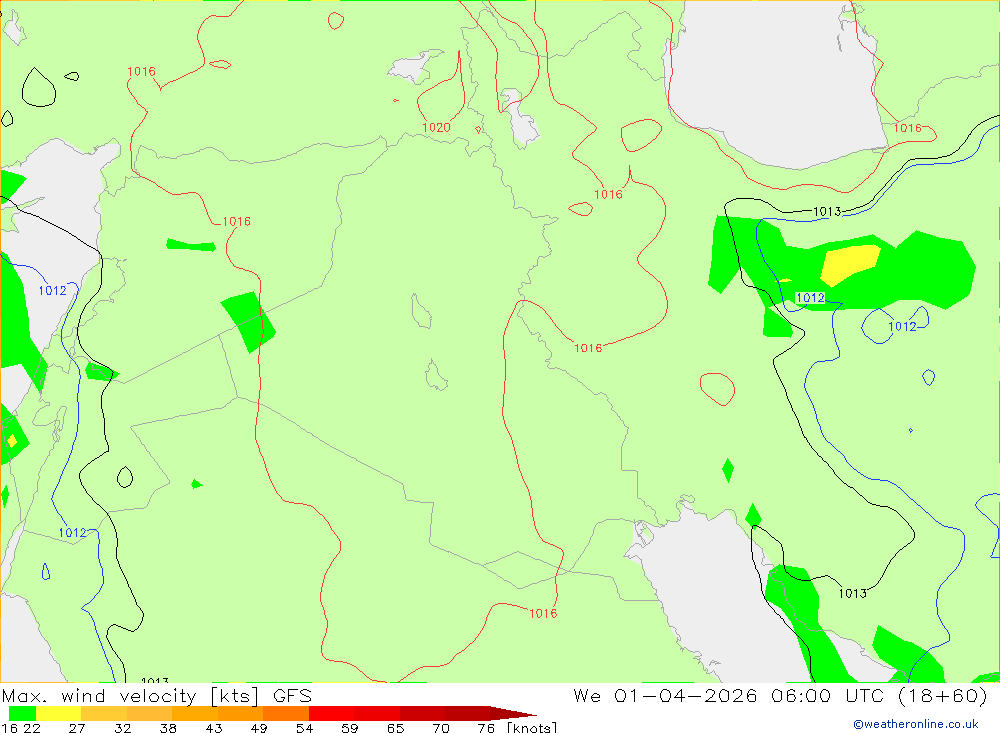Pick the legend swatch between 27 and 32
Image resolution: width=1000 pixels, height=733 pixels.
pos(104,713)
